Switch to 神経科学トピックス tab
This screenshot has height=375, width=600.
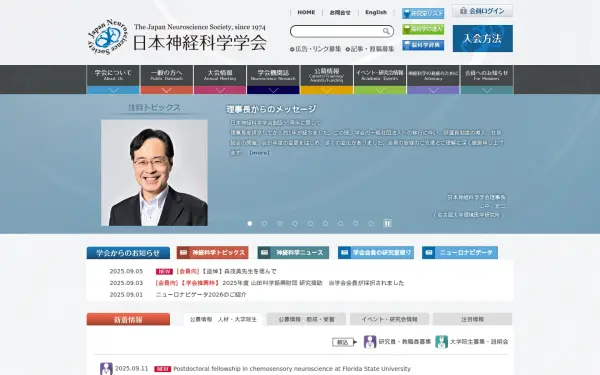(212, 253)
